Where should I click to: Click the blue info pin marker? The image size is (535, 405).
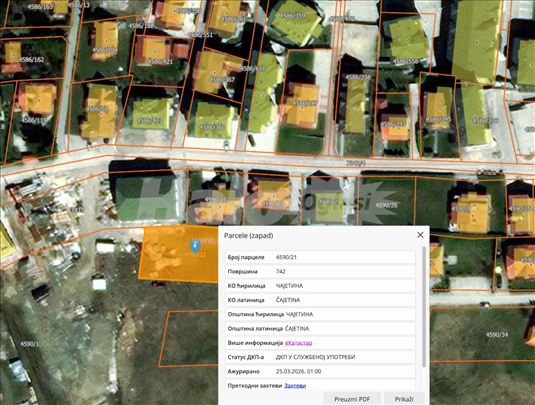(x=194, y=246)
